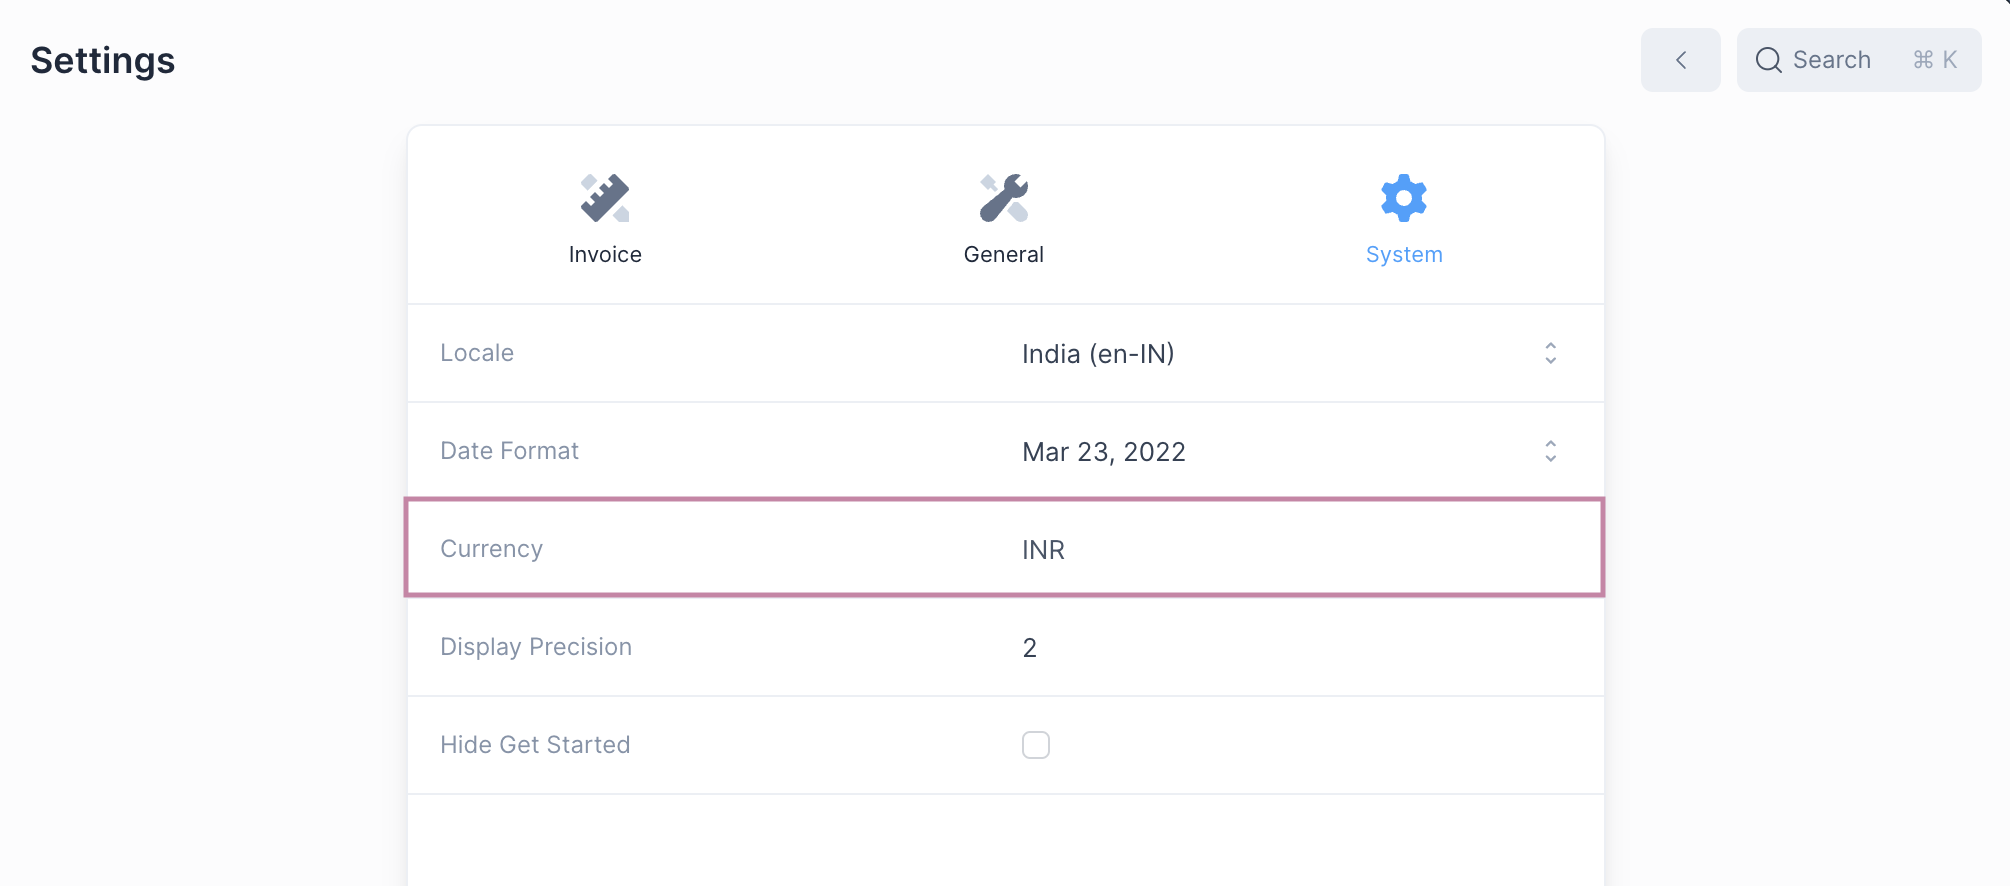Enable the Hide Get Started checkbox
The height and width of the screenshot is (886, 2010).
point(1036,745)
